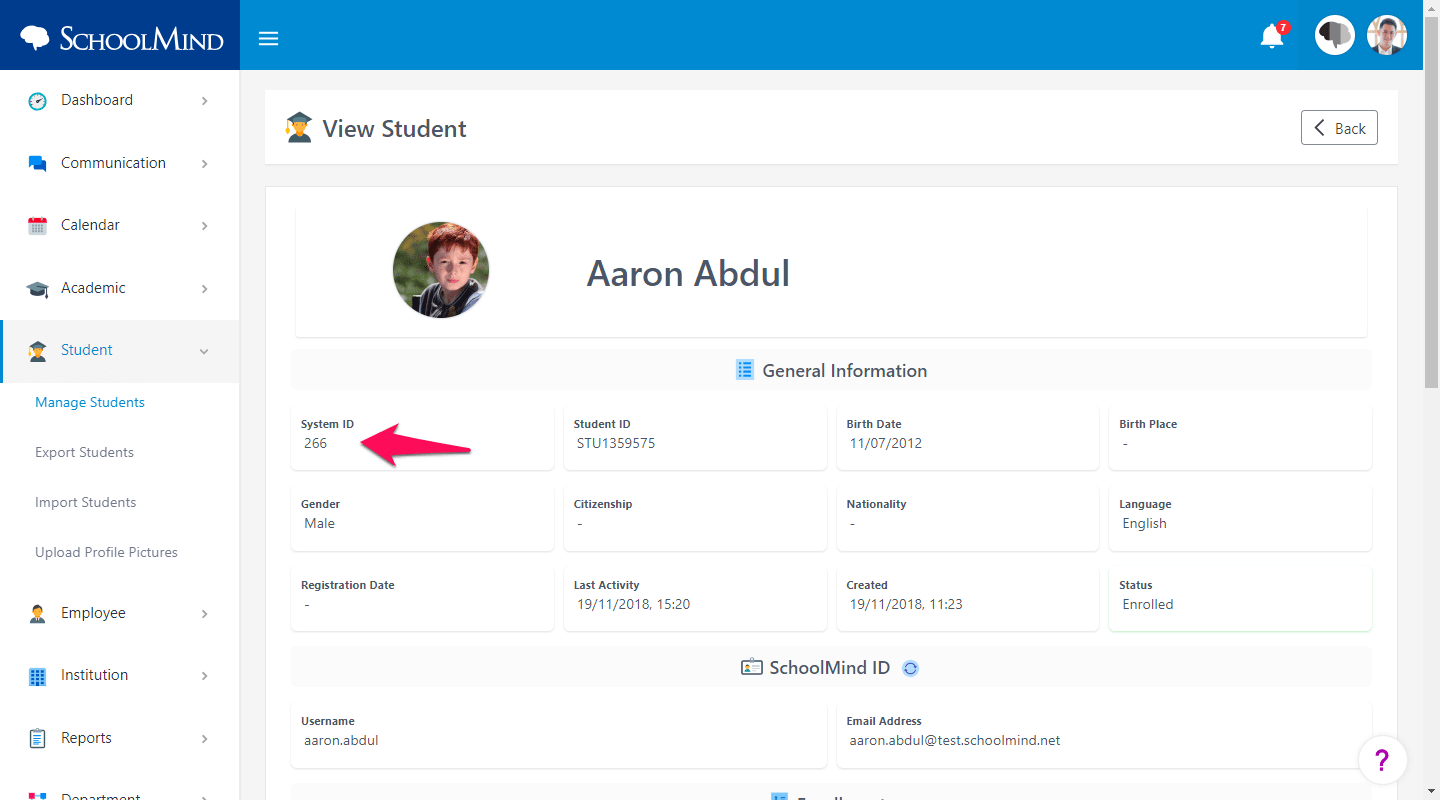The image size is (1440, 800).
Task: Select the Reports menu label
Action: 86,738
